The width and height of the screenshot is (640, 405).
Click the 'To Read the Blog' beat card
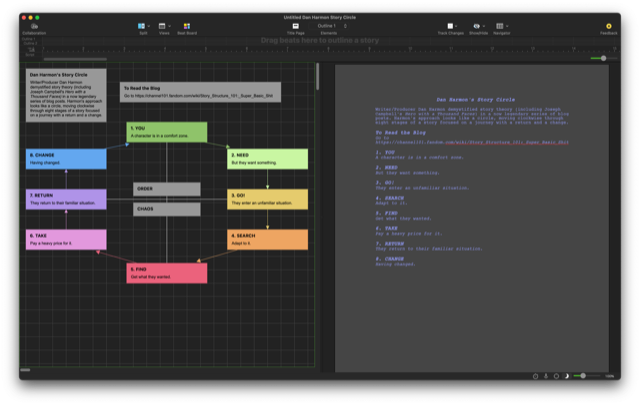pyautogui.click(x=200, y=92)
